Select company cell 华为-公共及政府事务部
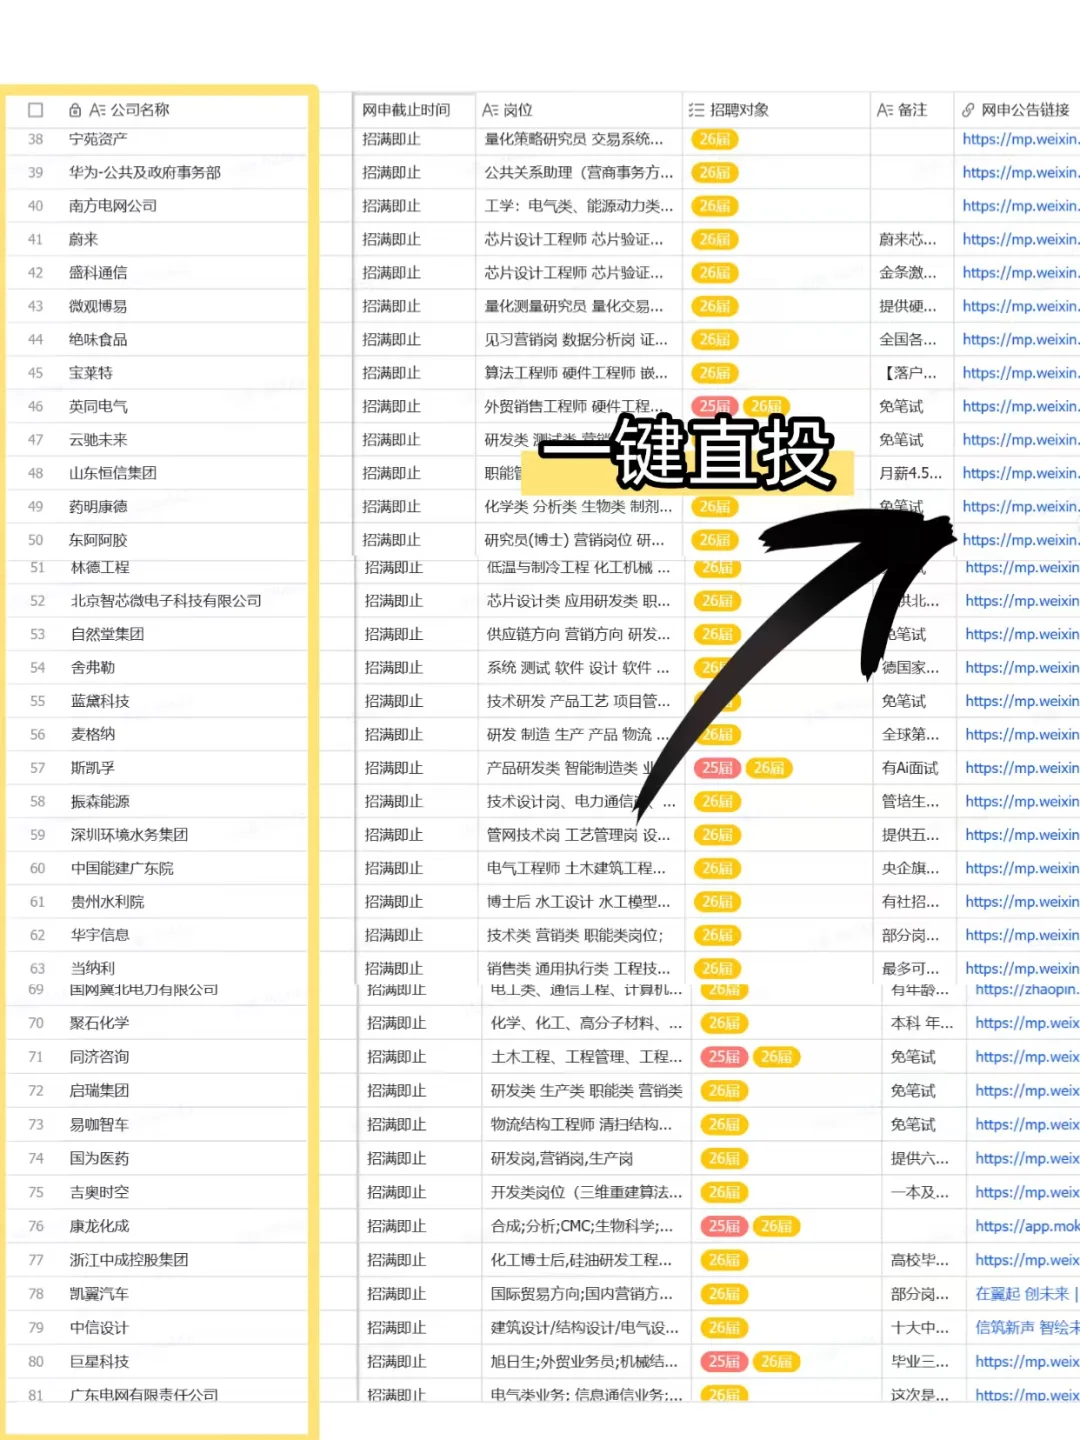Viewport: 1080px width, 1440px height. pyautogui.click(x=145, y=172)
